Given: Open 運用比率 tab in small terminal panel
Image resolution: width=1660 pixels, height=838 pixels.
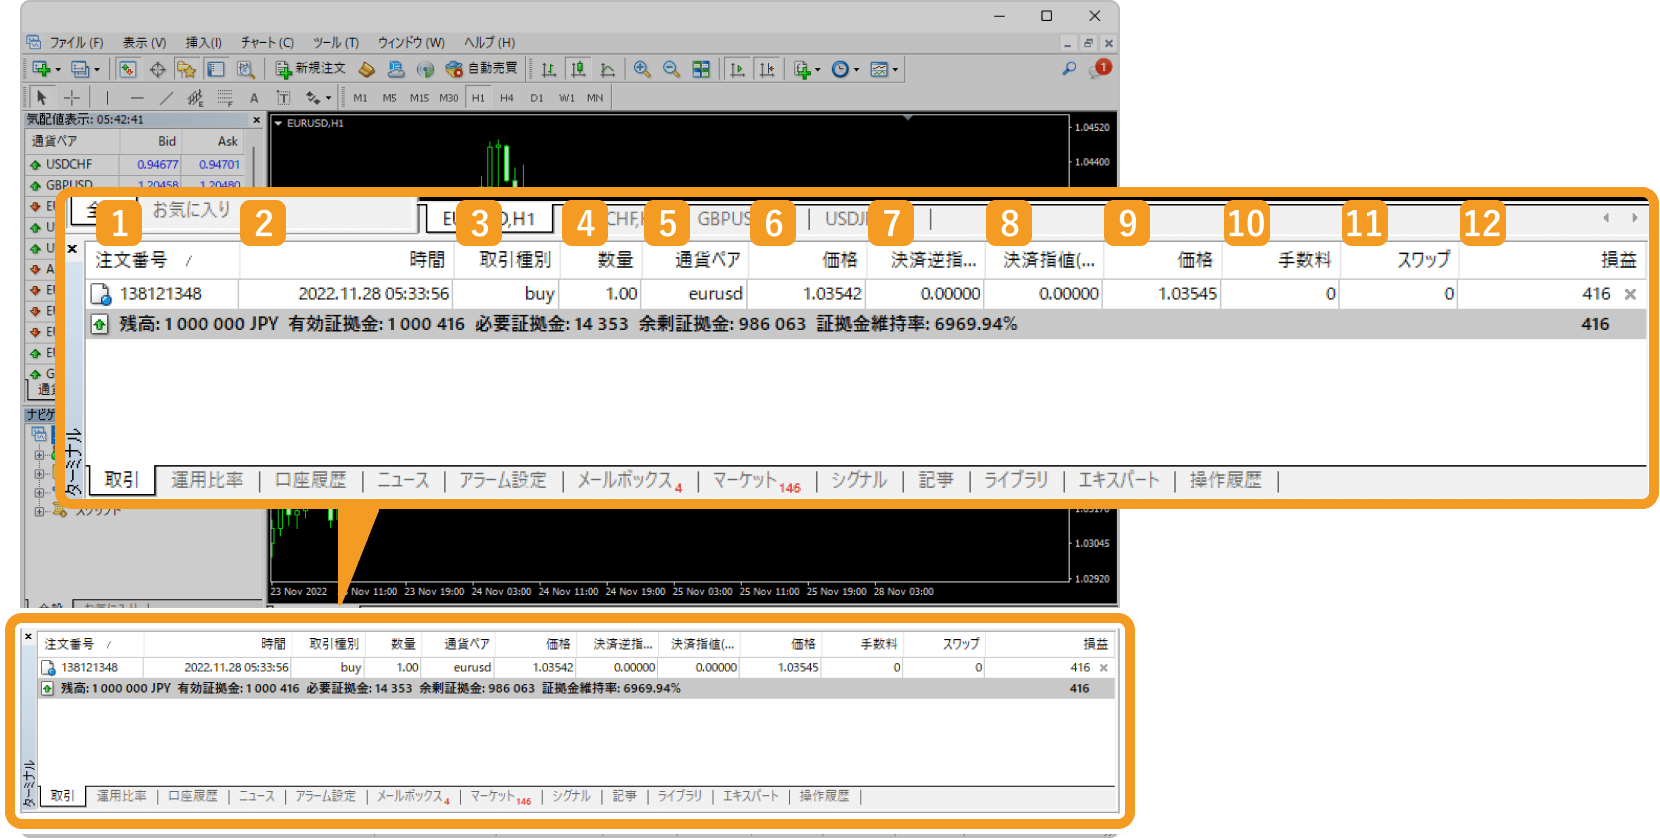Looking at the screenshot, I should point(122,796).
